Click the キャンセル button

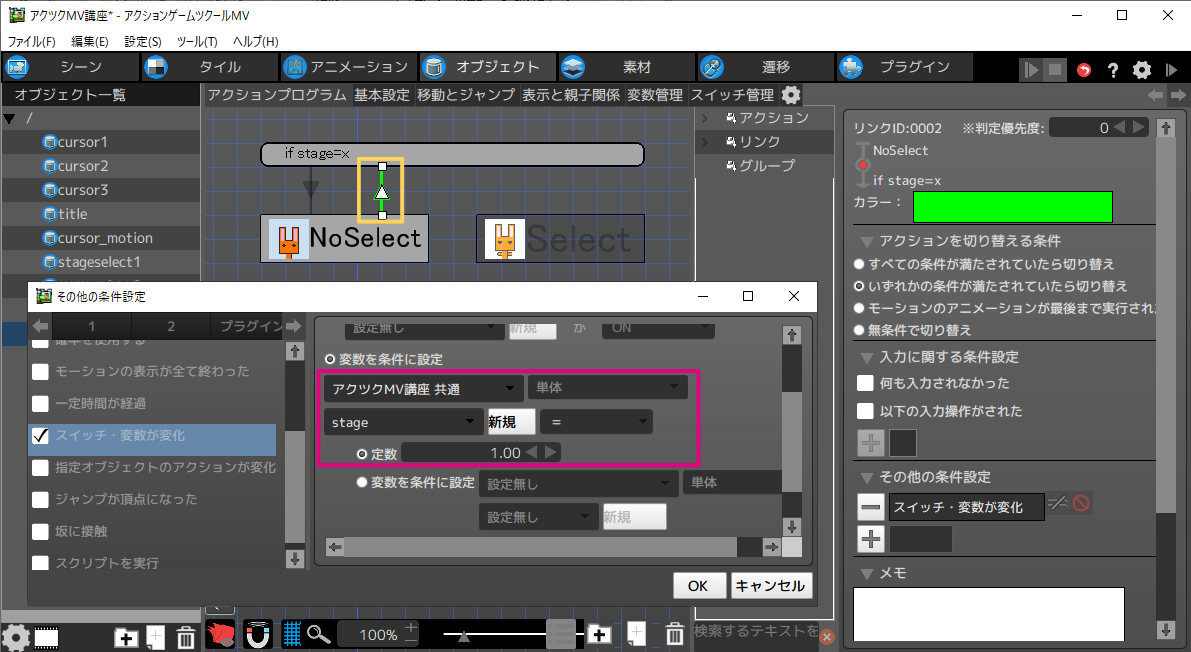pyautogui.click(x=770, y=585)
